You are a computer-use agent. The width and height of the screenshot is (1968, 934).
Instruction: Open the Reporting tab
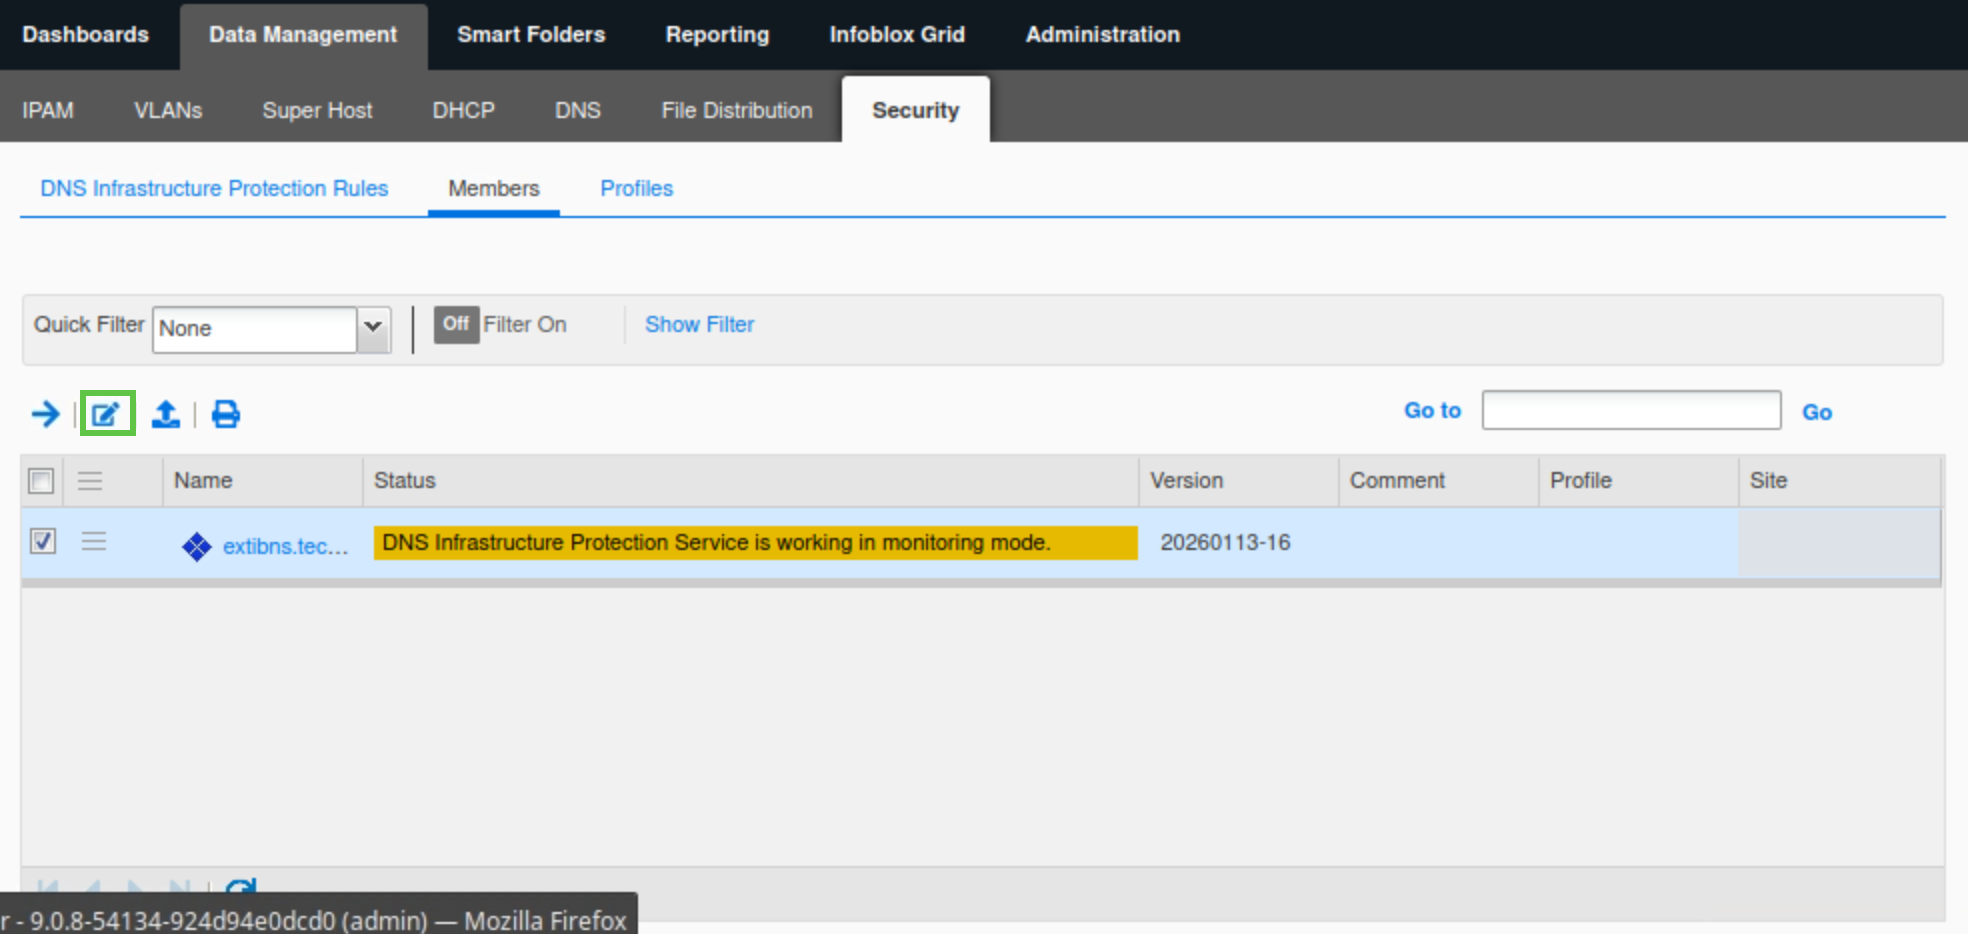click(718, 35)
